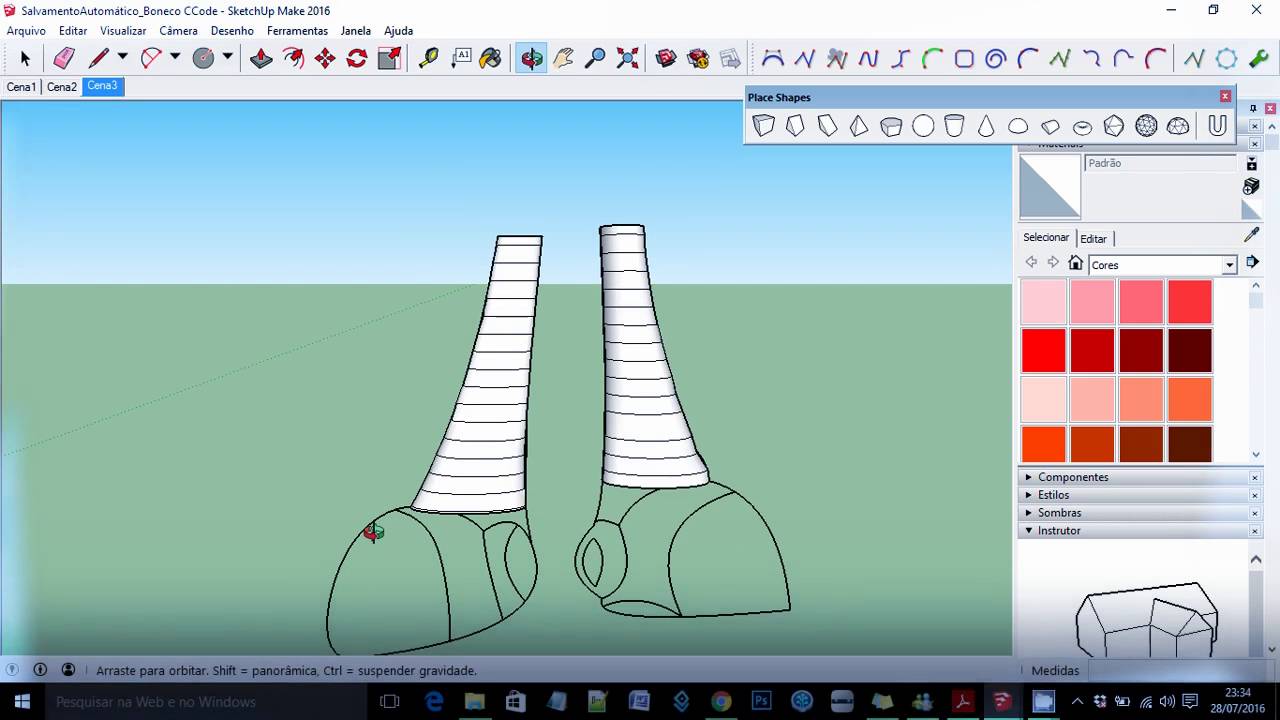Open the Extension Warehouse icon
Screen dimensions: 1280x720
698,58
